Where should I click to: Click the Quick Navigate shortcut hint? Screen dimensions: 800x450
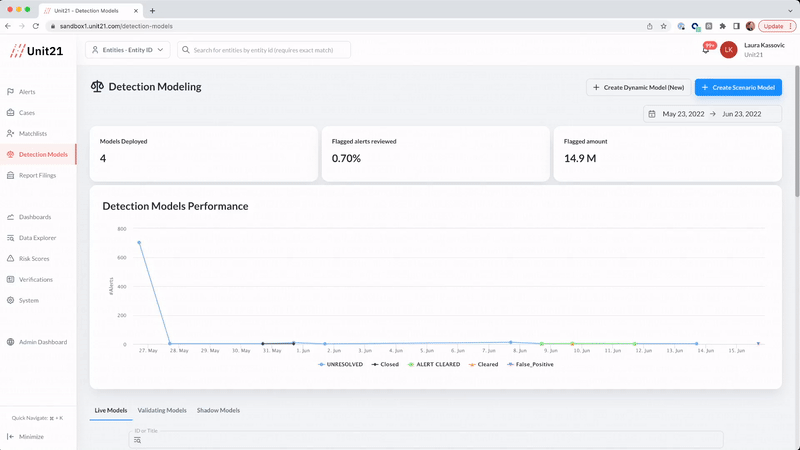coord(37,418)
